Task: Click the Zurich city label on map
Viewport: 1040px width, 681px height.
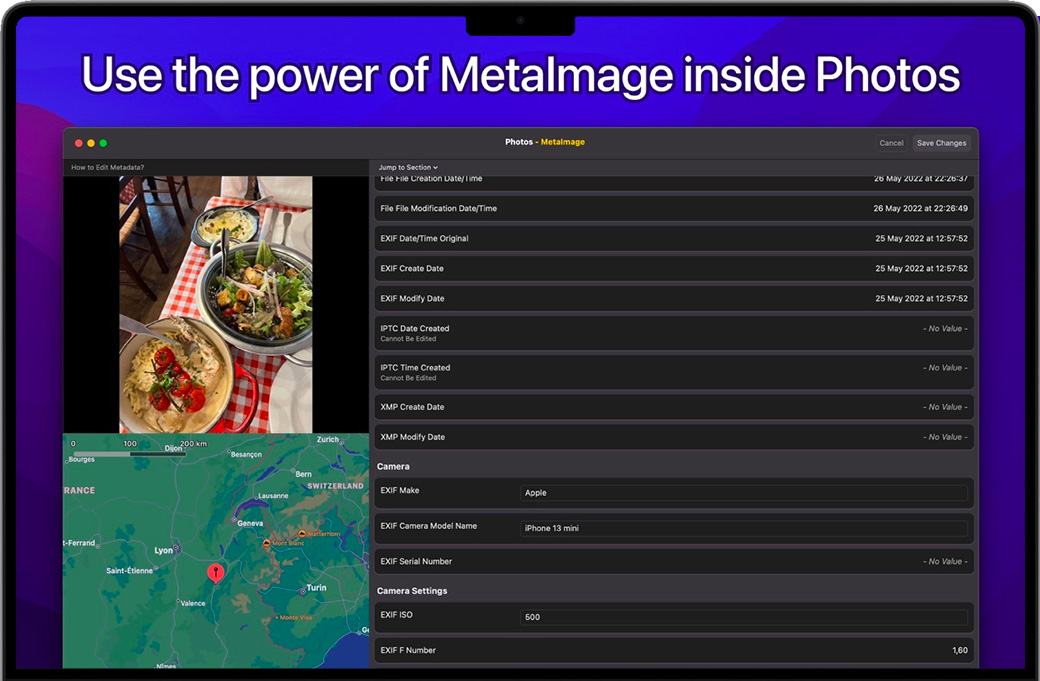Action: 328,439
